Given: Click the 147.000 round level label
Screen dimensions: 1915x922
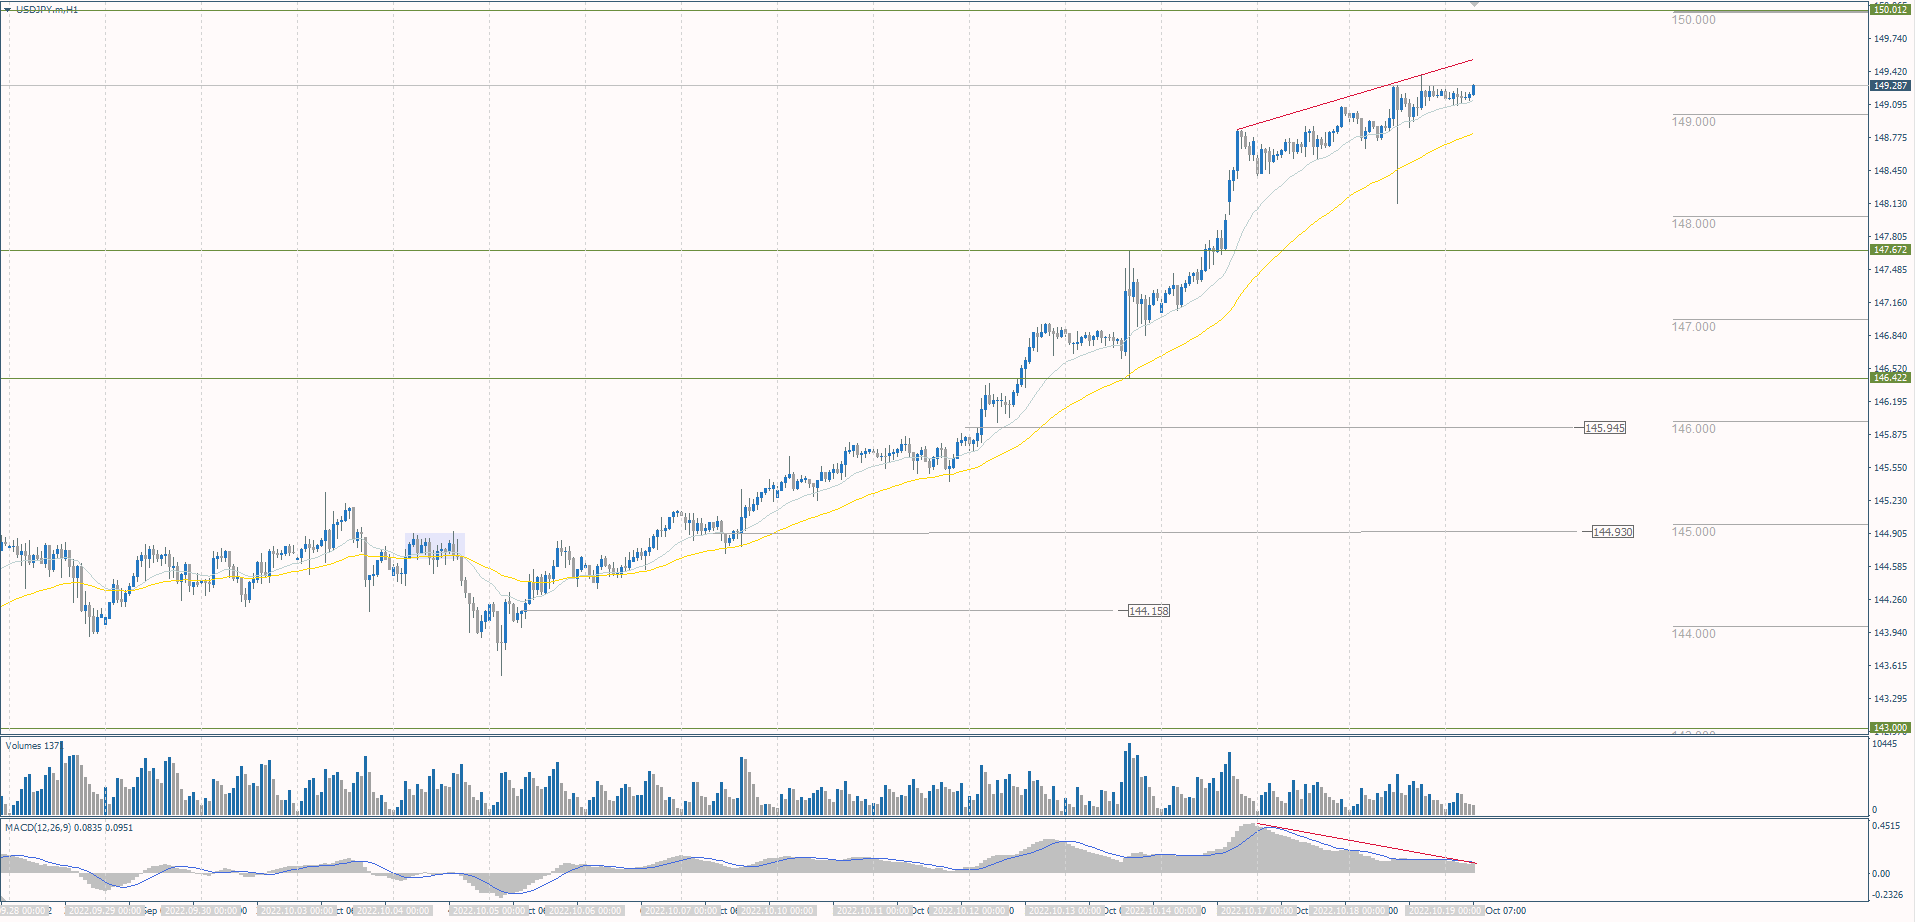Looking at the screenshot, I should click(1694, 327).
